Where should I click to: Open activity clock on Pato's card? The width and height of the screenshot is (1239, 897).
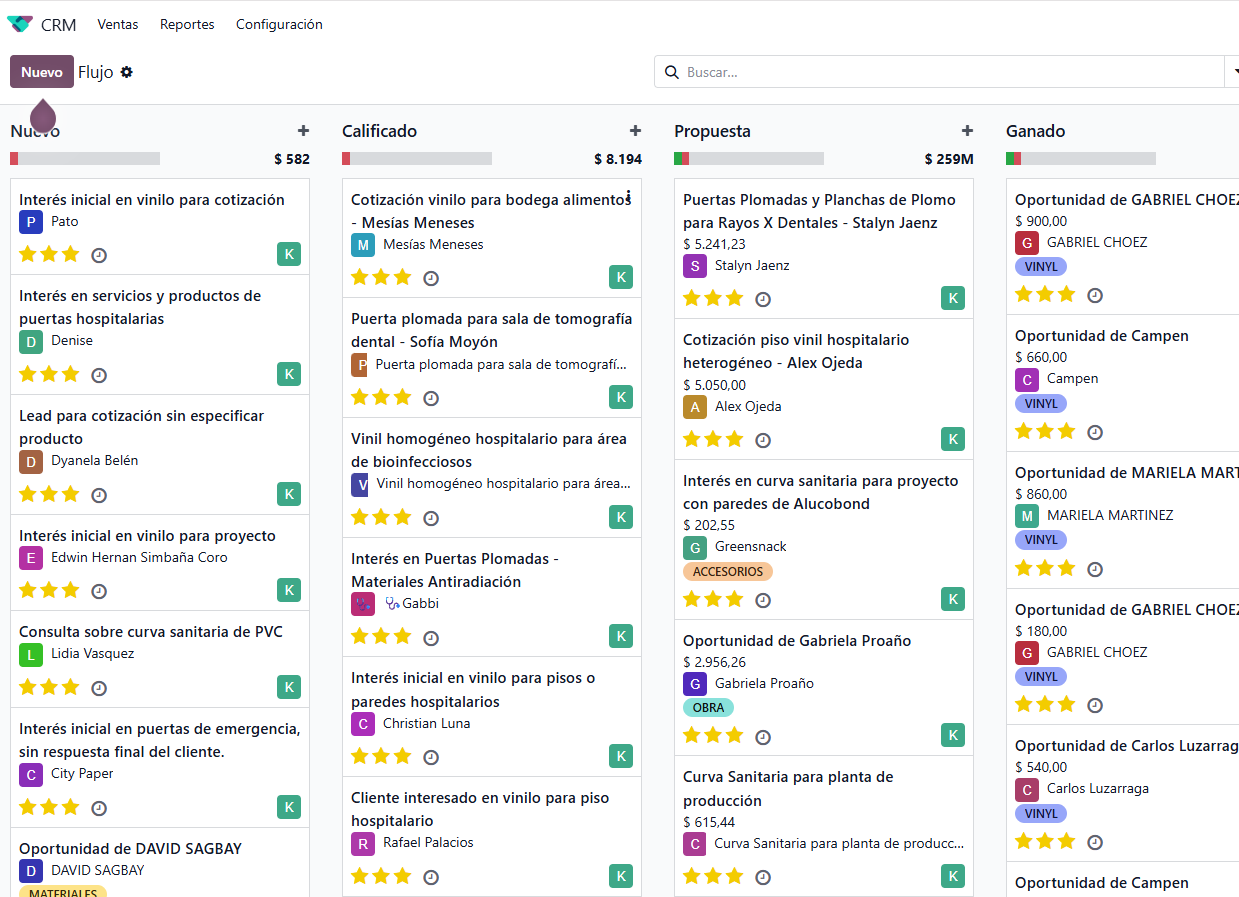(99, 255)
